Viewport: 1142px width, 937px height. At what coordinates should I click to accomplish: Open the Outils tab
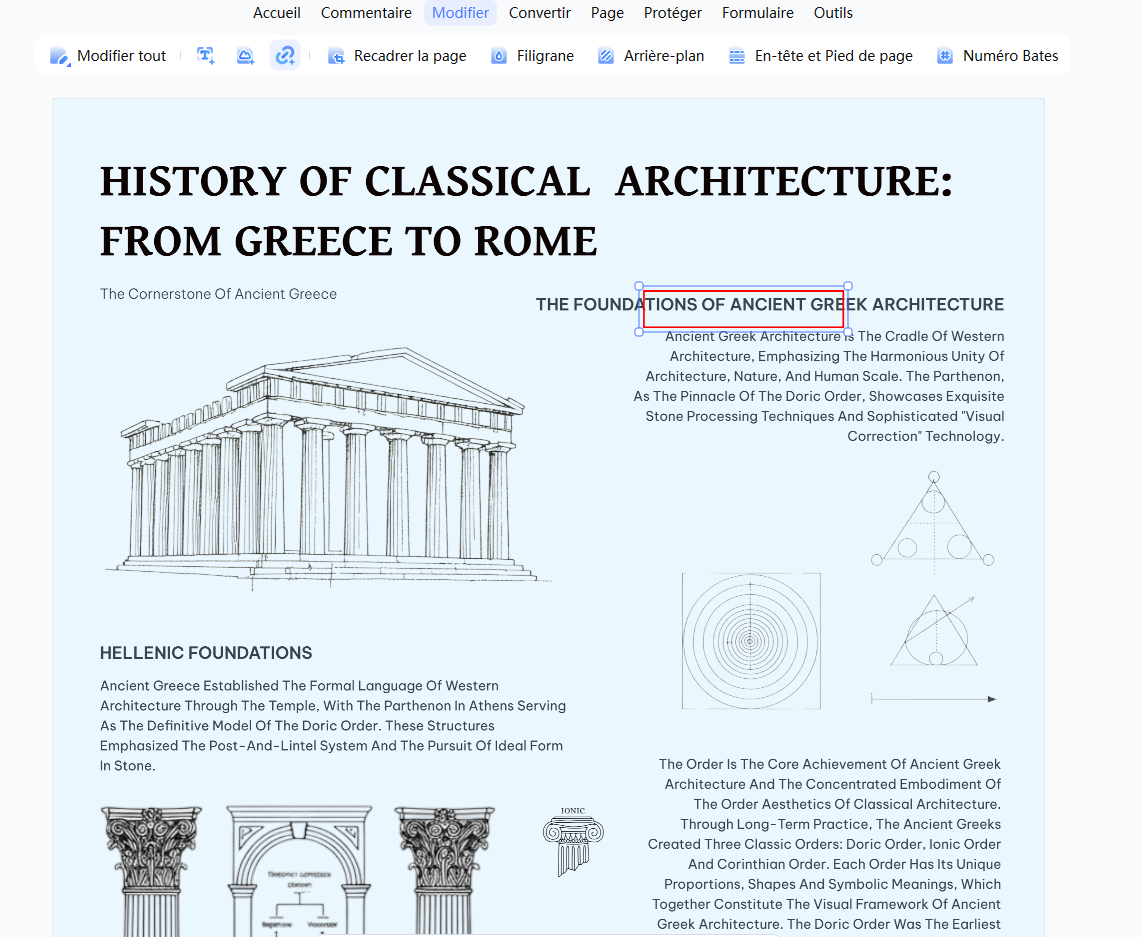pyautogui.click(x=833, y=13)
